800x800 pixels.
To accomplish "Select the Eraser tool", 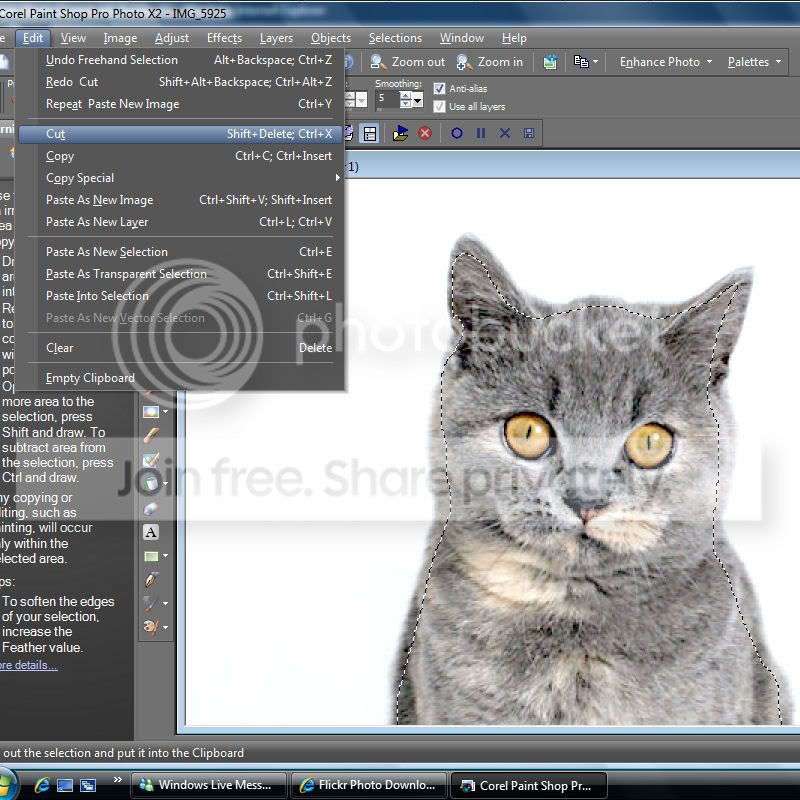I will (152, 508).
